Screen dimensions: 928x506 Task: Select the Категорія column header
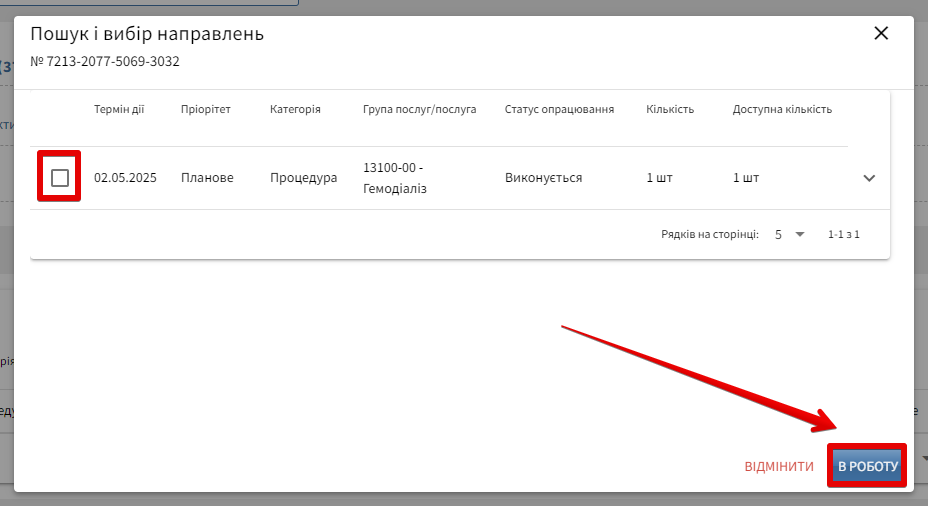tap(295, 109)
